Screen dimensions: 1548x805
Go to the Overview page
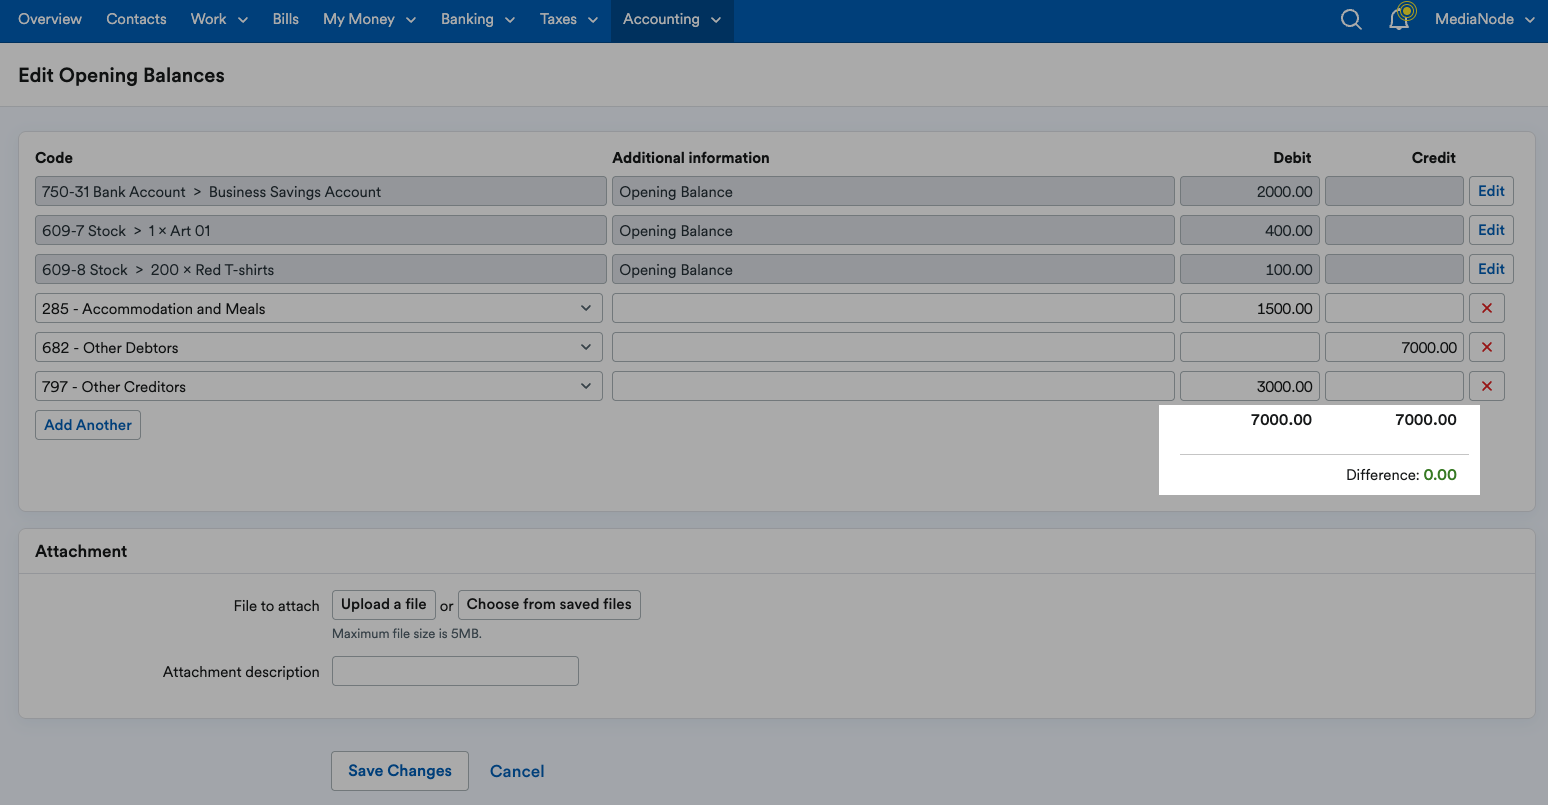[50, 19]
